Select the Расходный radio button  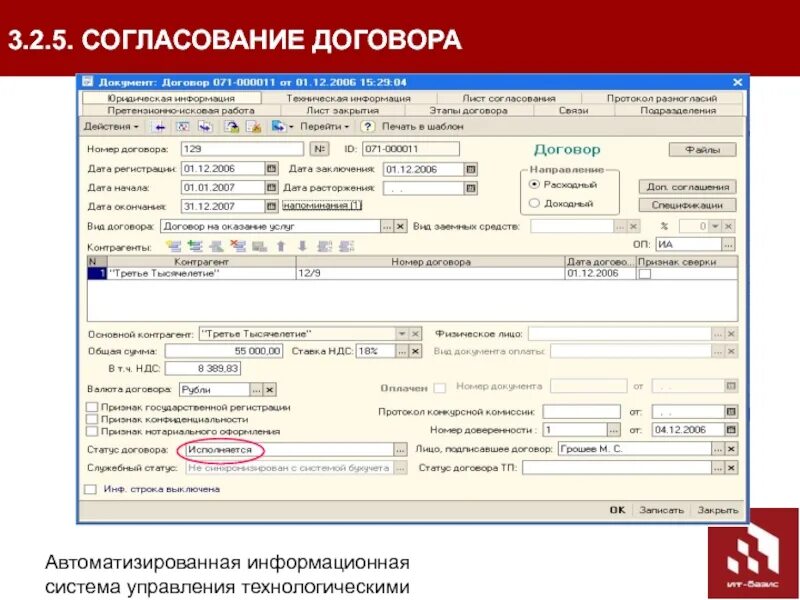[x=534, y=184]
